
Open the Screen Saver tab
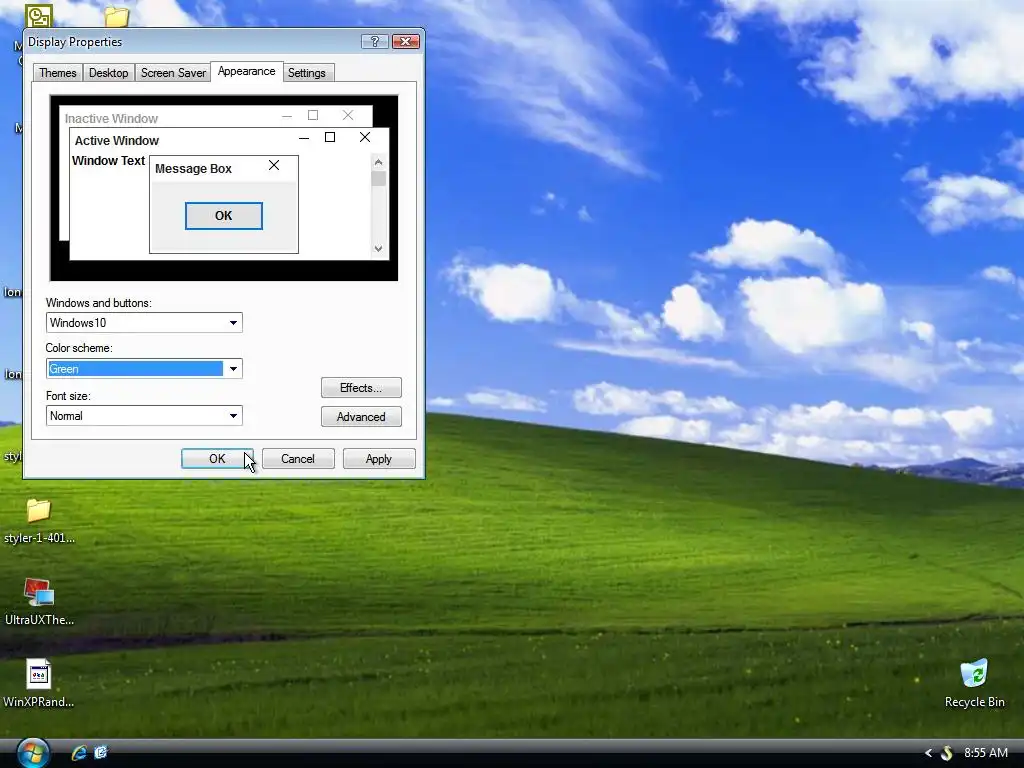tap(173, 72)
